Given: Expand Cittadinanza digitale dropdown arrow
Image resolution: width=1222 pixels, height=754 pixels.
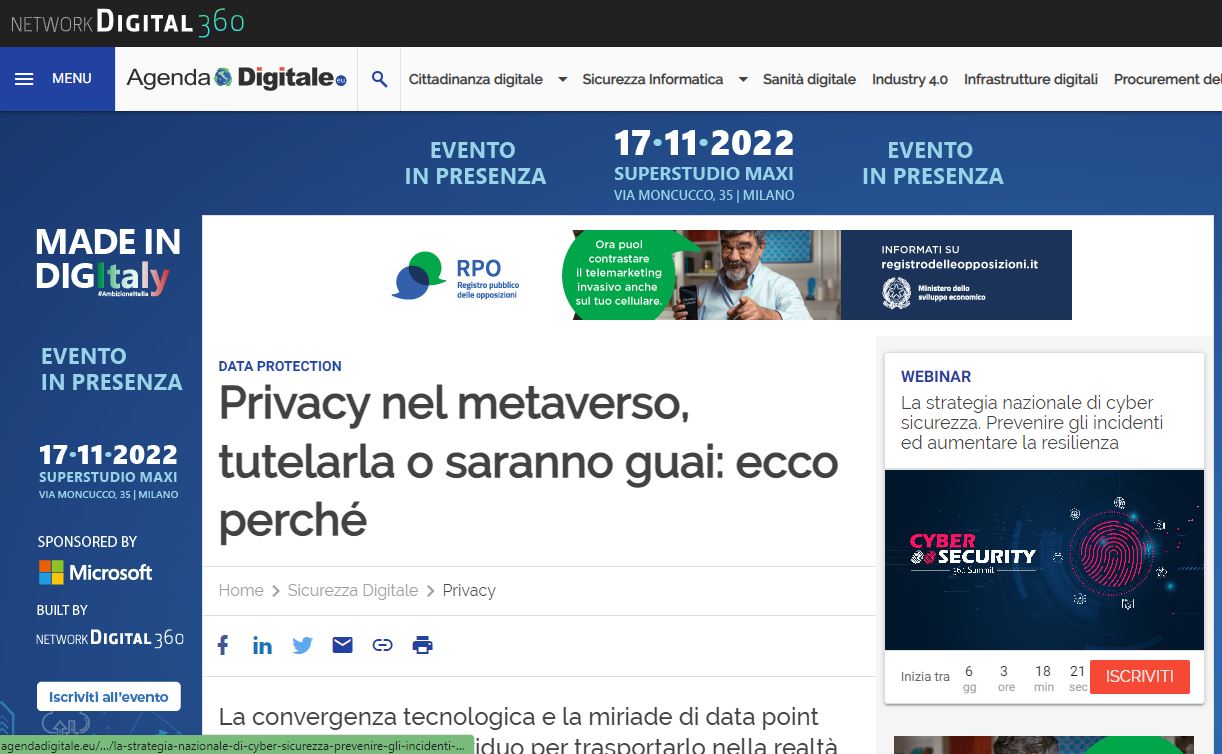Looking at the screenshot, I should pos(562,80).
